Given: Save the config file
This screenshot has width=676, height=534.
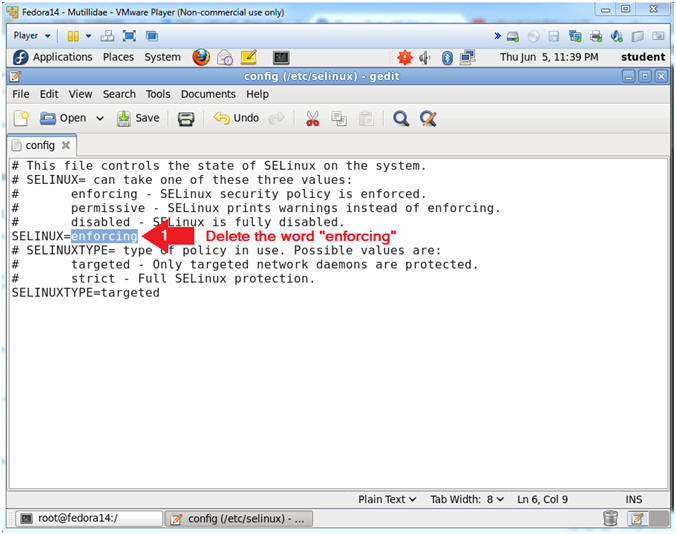Looking at the screenshot, I should 138,118.
